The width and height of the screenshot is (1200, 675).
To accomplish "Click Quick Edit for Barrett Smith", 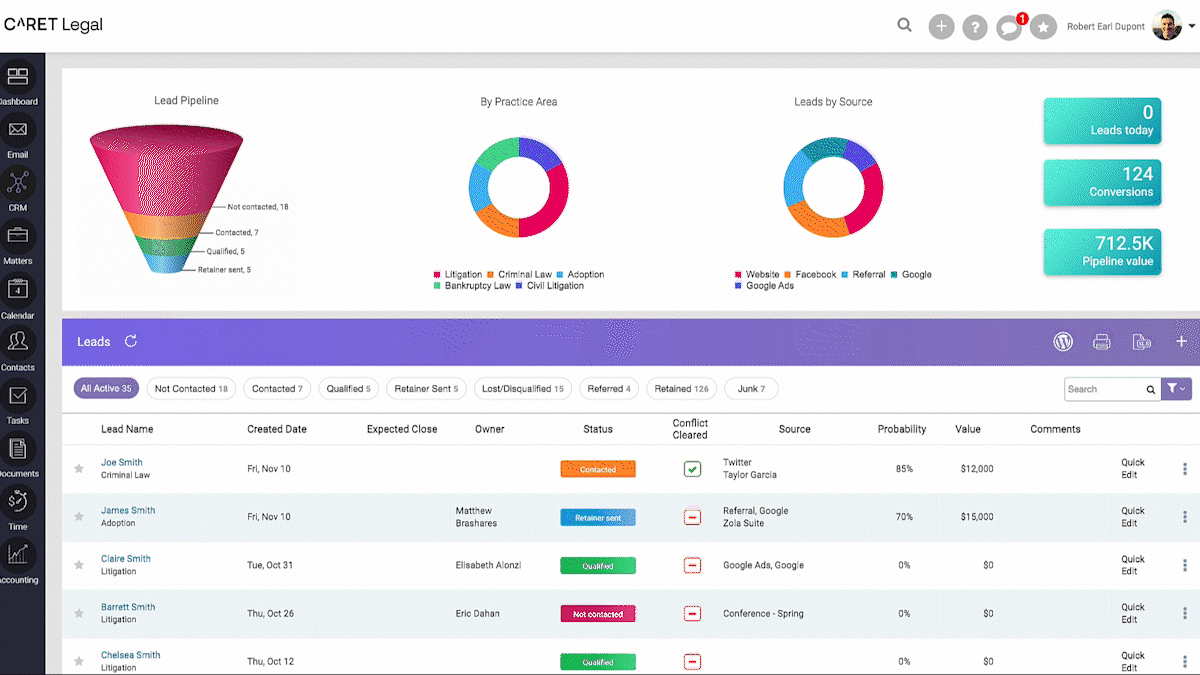I will coord(1132,613).
